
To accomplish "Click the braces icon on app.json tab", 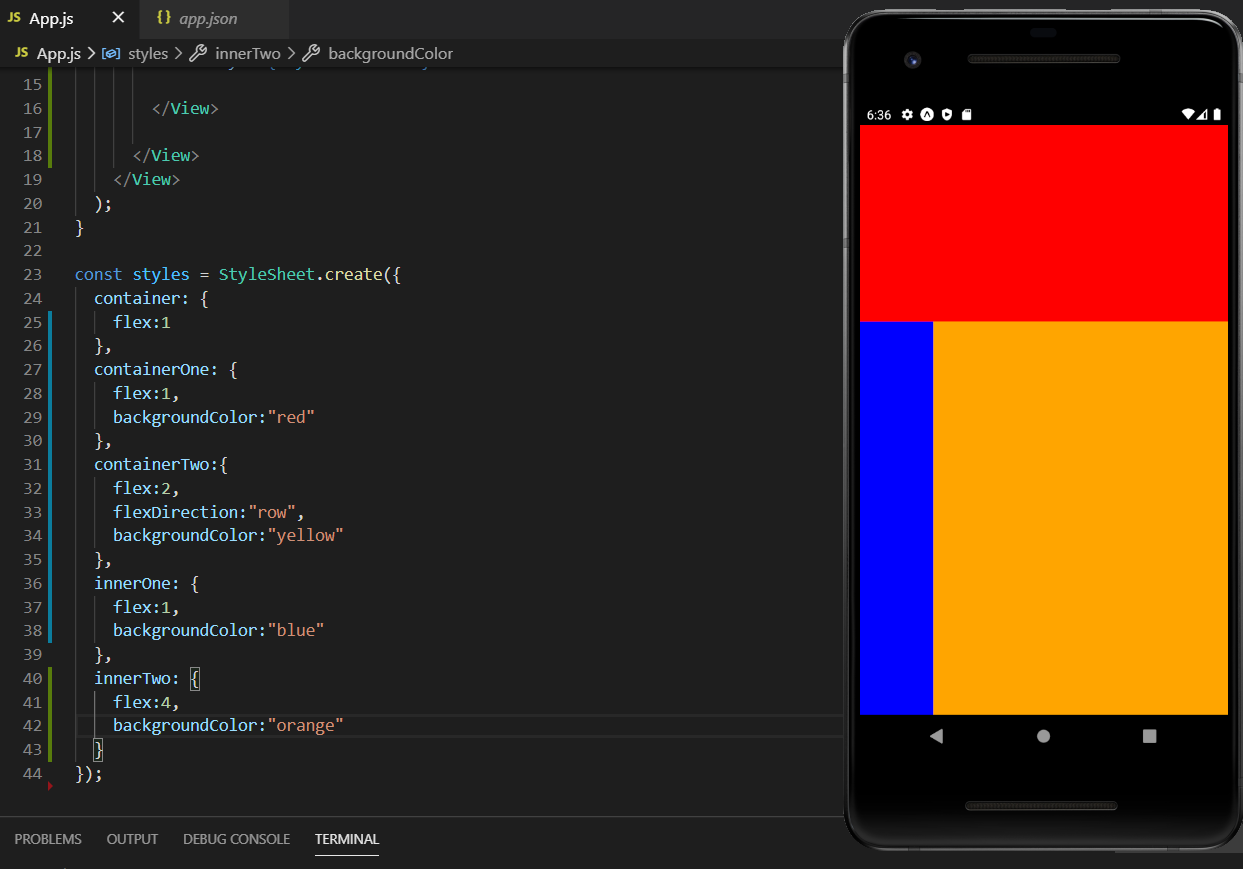I will tap(164, 19).
